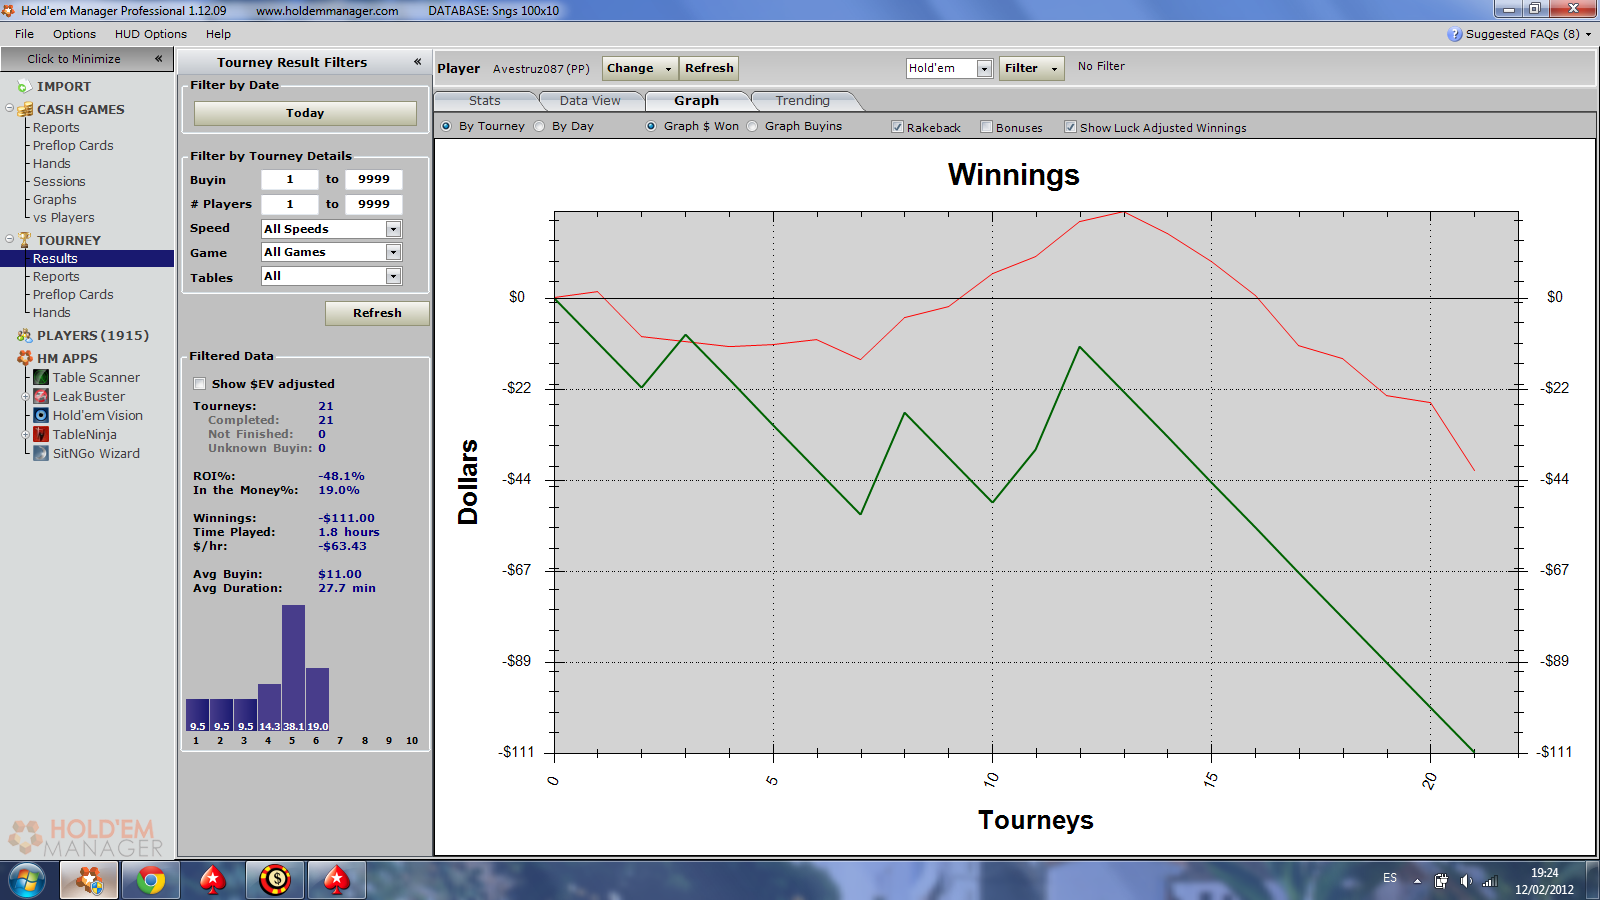
Task: Select Tourney Results tree item
Action: click(87, 258)
